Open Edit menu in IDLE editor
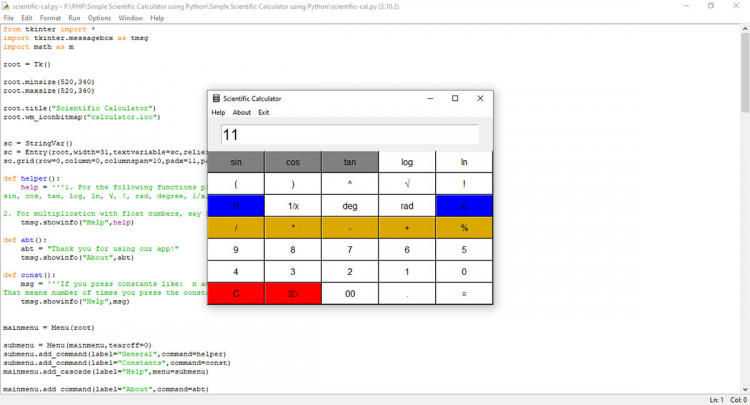 click(27, 18)
